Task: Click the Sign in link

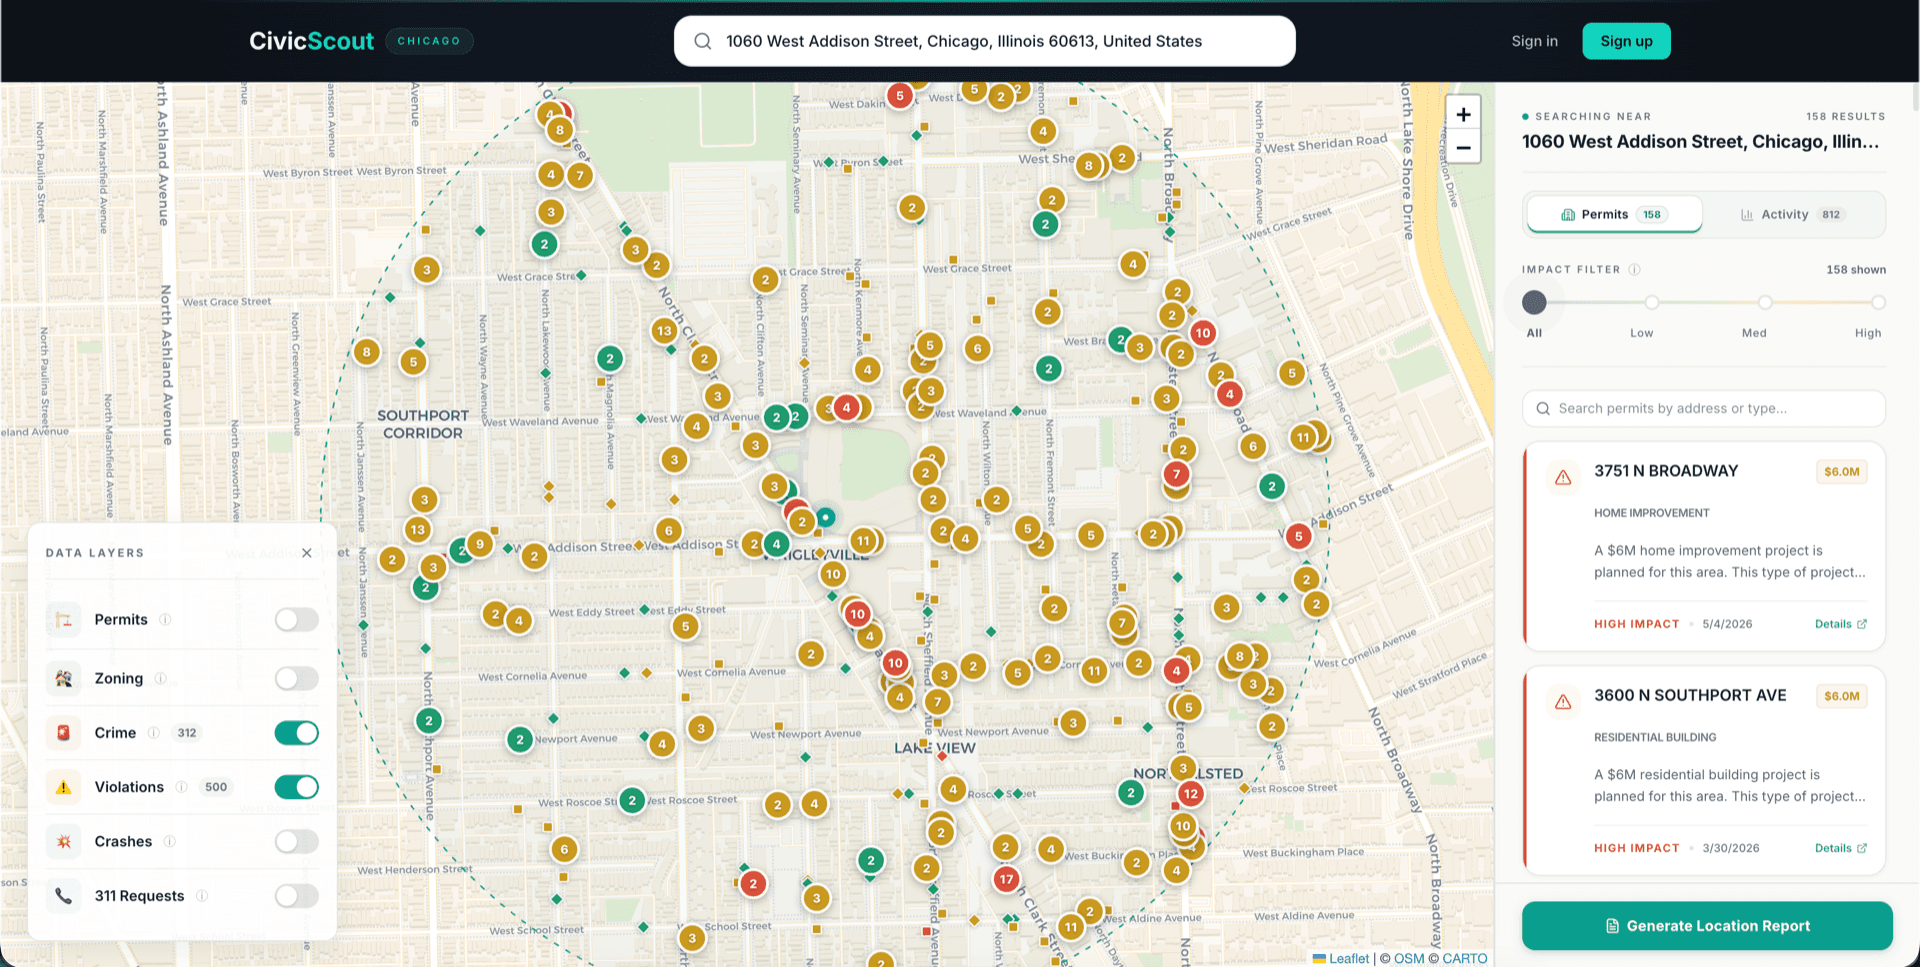Action: click(1534, 41)
